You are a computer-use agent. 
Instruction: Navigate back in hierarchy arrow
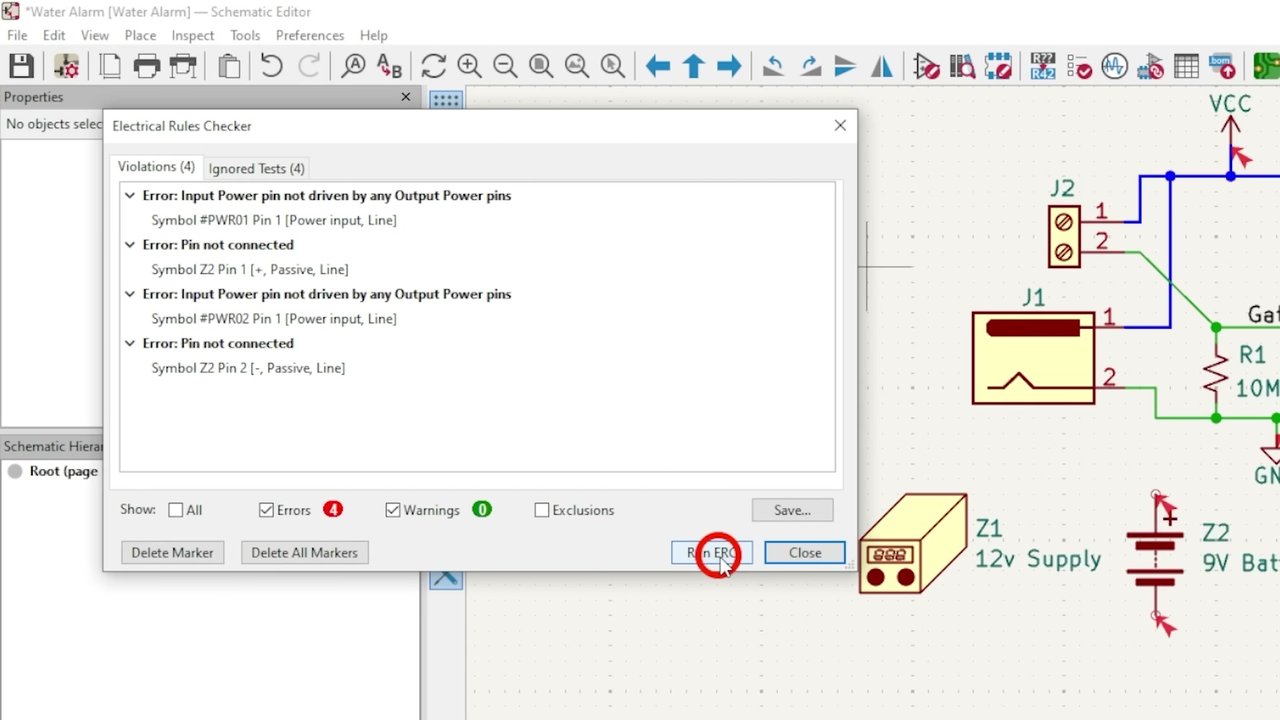[657, 66]
